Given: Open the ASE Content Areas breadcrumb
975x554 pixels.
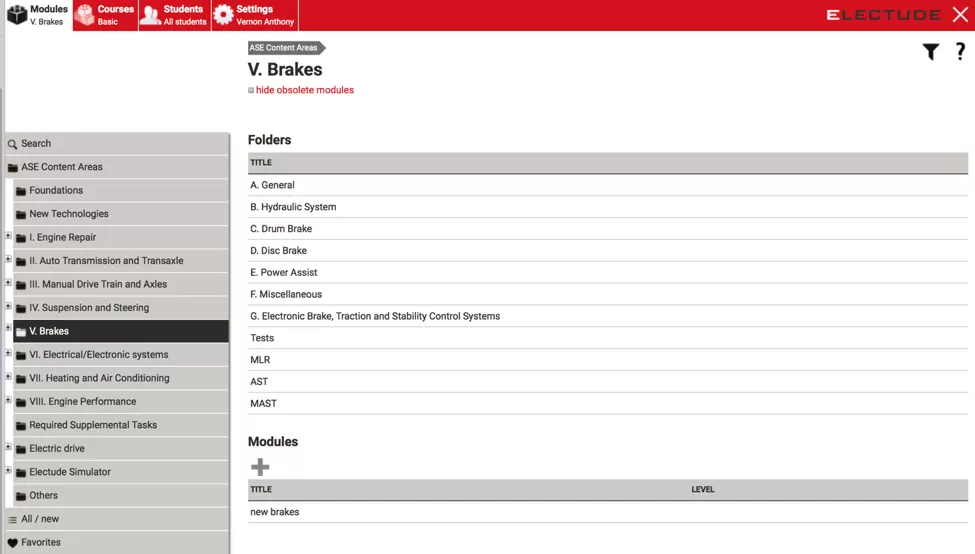Looking at the screenshot, I should (x=284, y=47).
